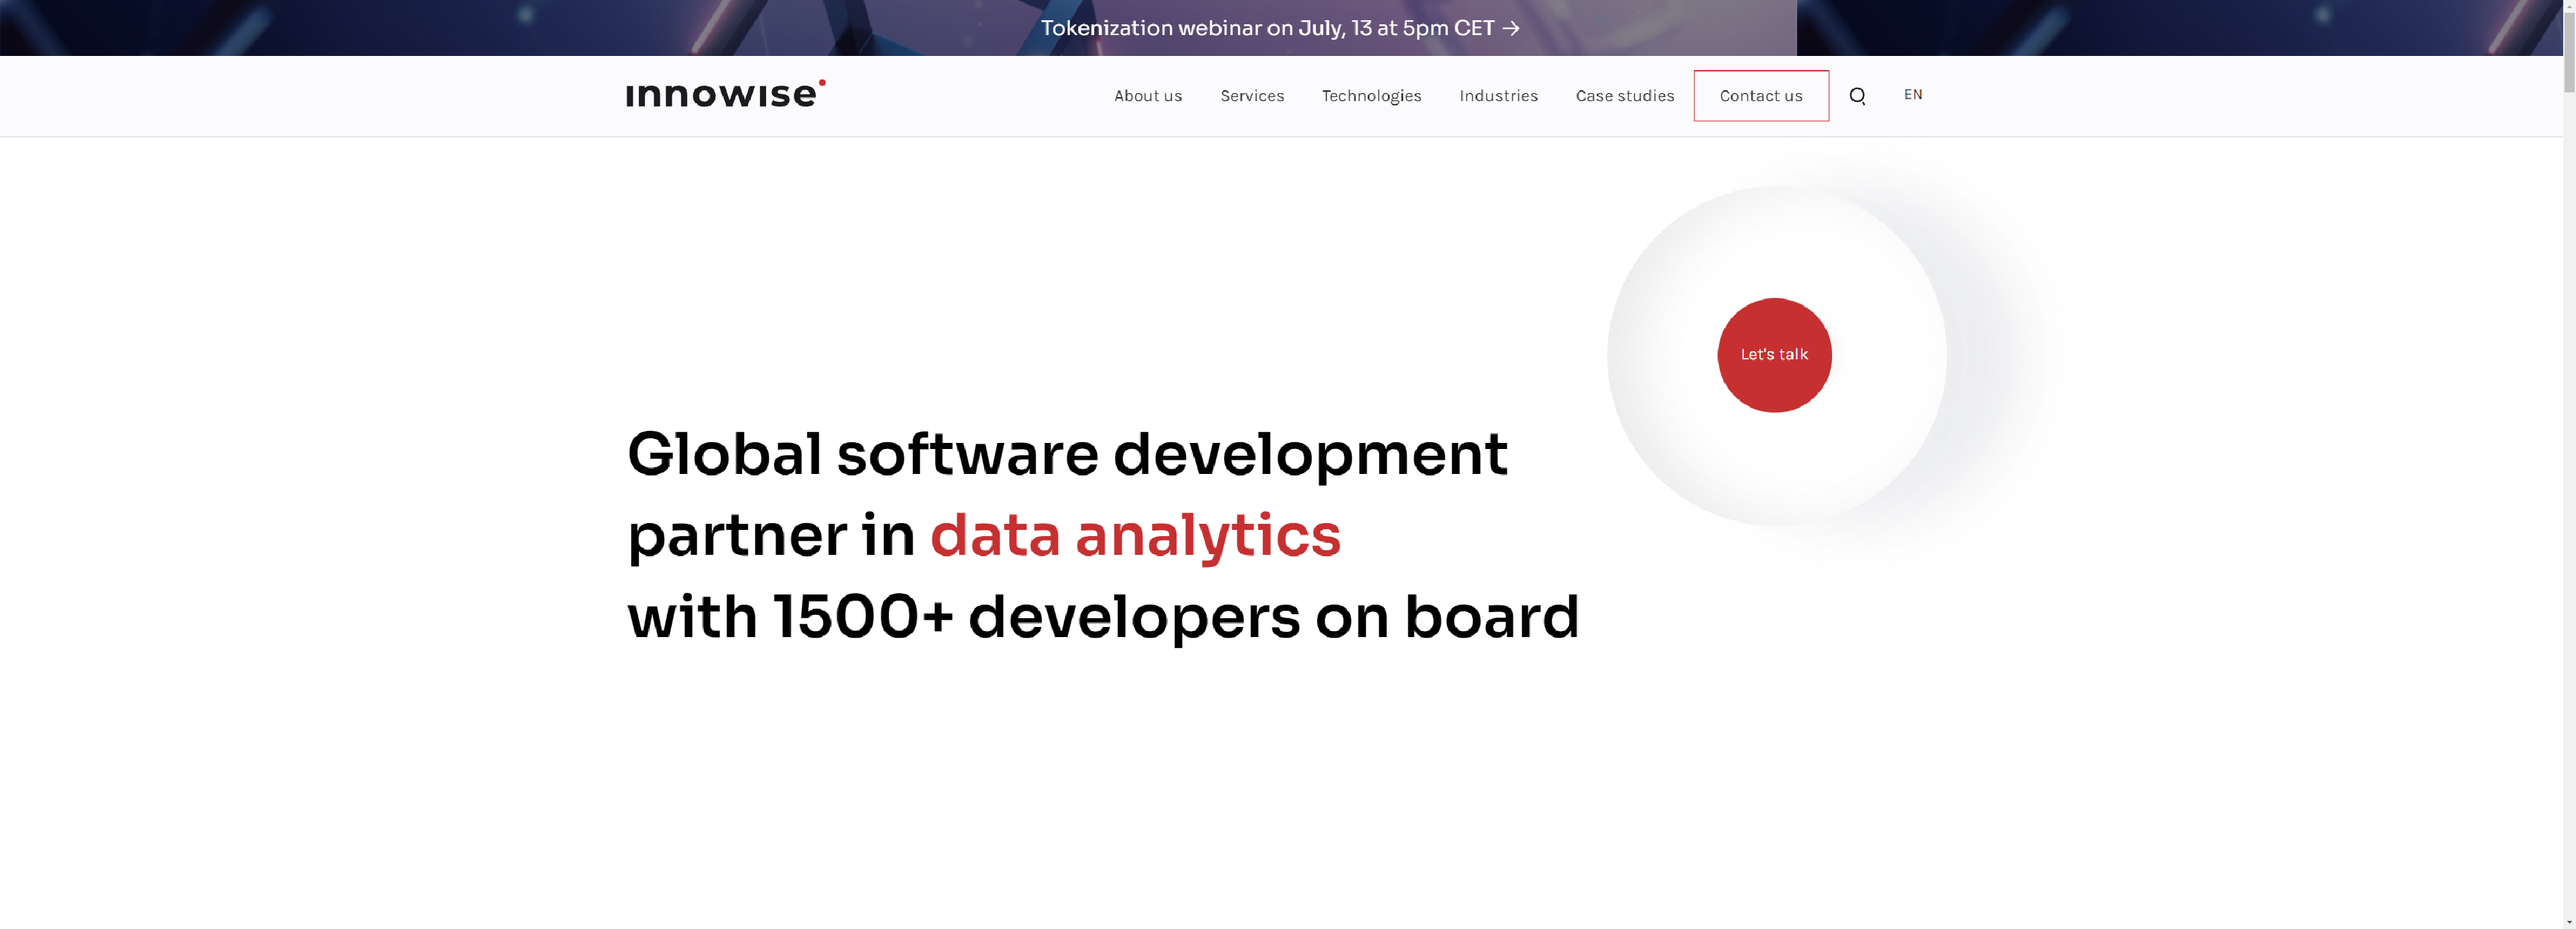
Task: Open the Industries menu
Action: click(x=1498, y=96)
